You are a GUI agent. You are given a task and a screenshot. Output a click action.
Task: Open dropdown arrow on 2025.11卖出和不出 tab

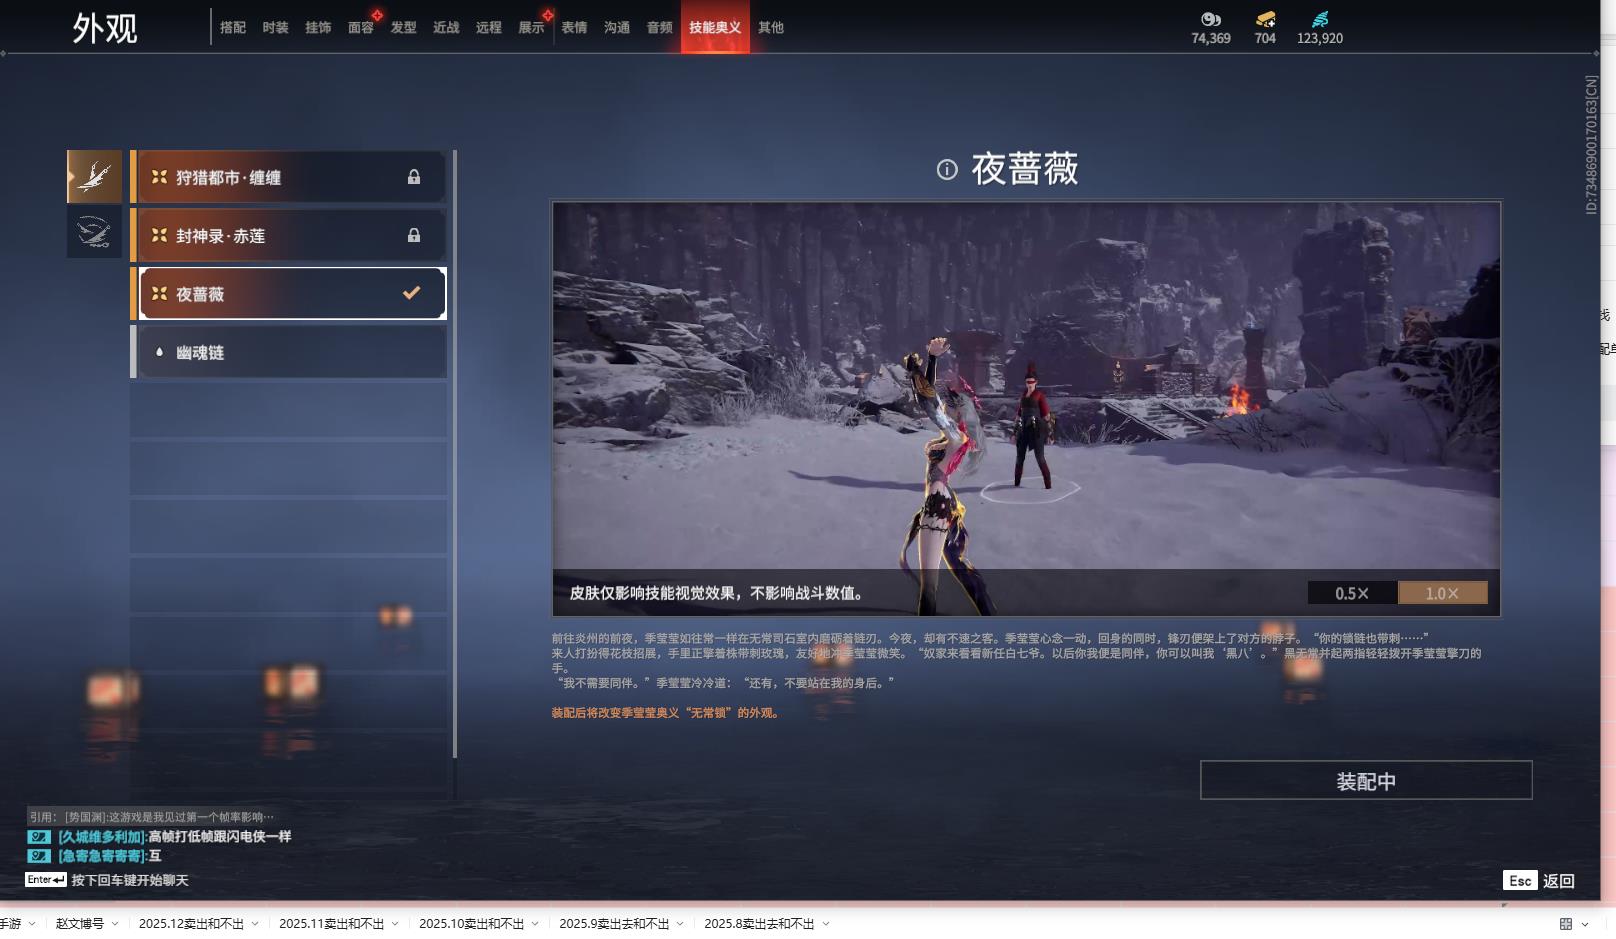pos(395,924)
